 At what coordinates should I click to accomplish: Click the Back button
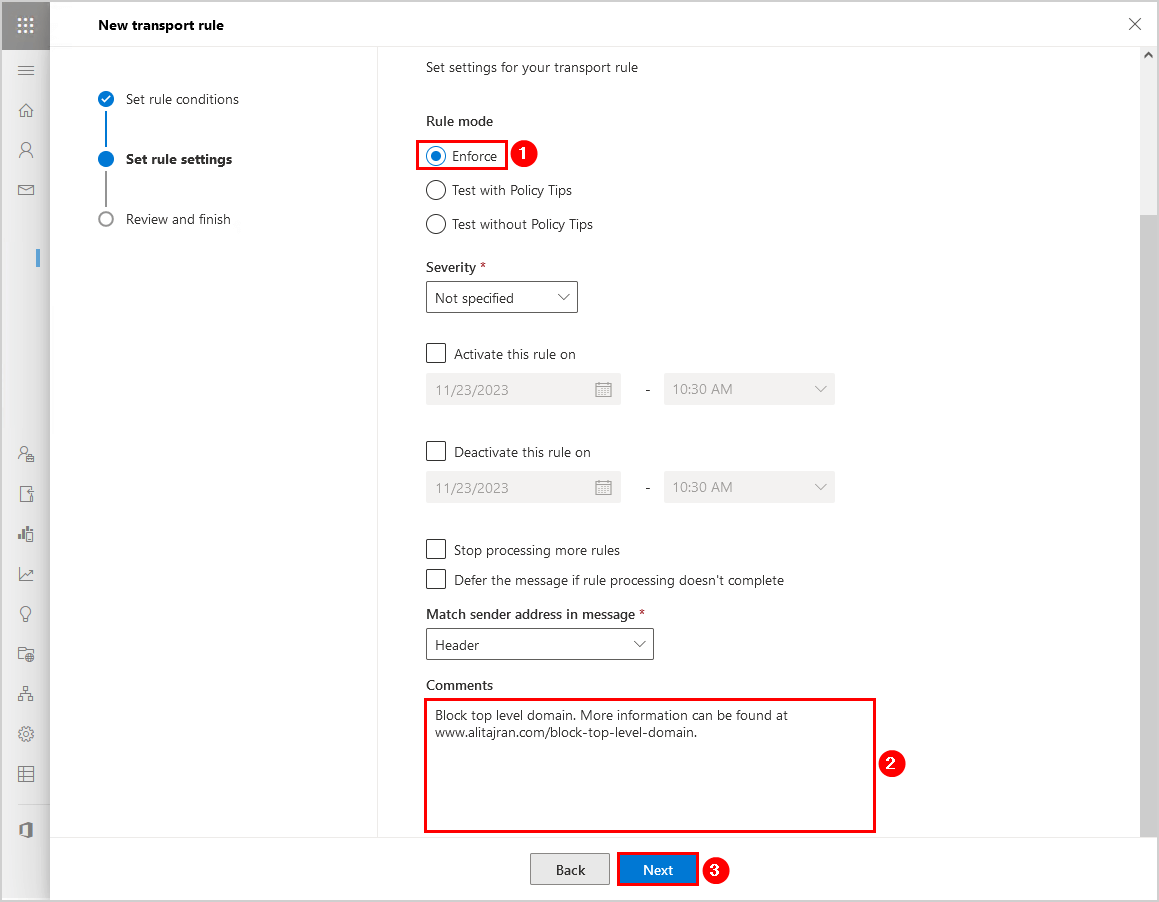click(570, 870)
